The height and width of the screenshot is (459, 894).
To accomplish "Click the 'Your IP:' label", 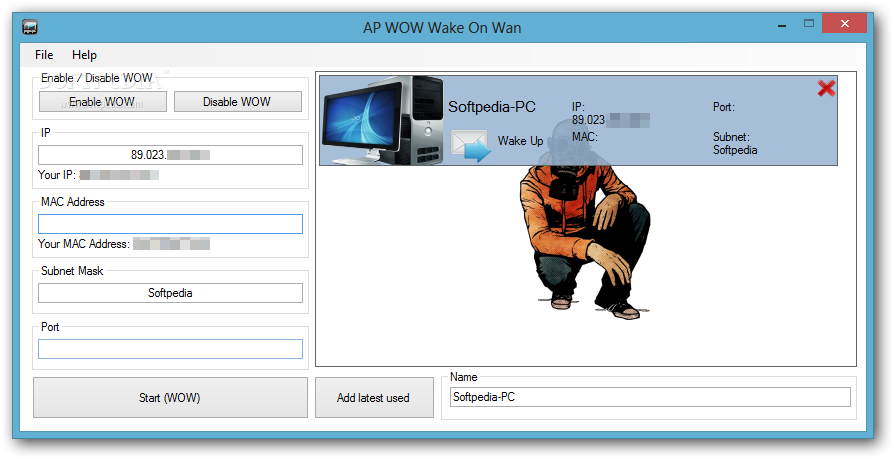I will 57,175.
